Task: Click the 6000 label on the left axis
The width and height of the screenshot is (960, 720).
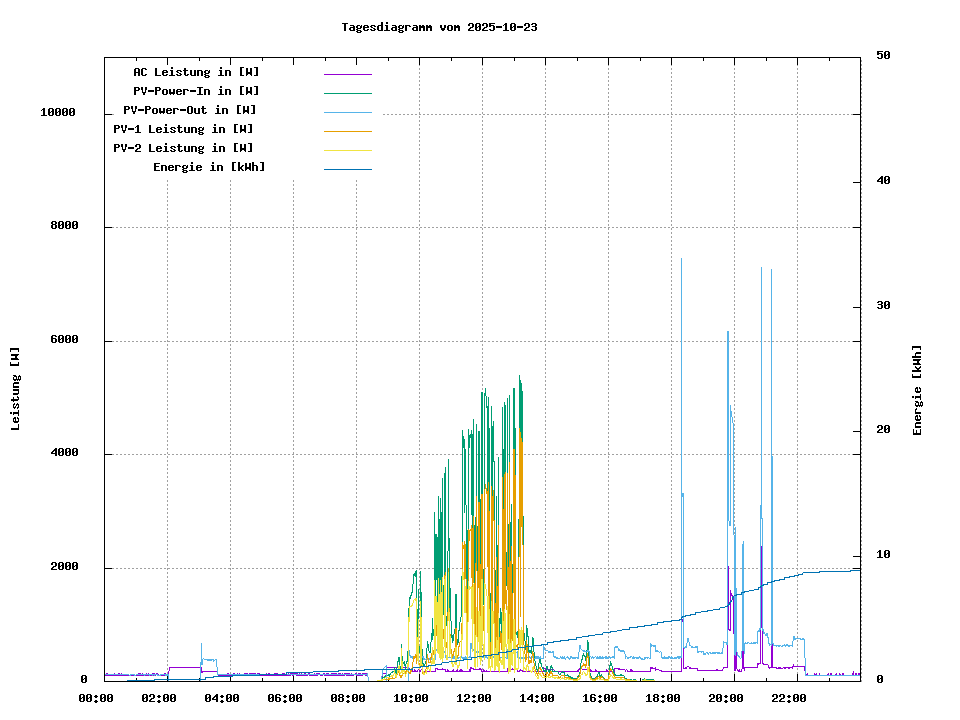Action: click(x=64, y=340)
